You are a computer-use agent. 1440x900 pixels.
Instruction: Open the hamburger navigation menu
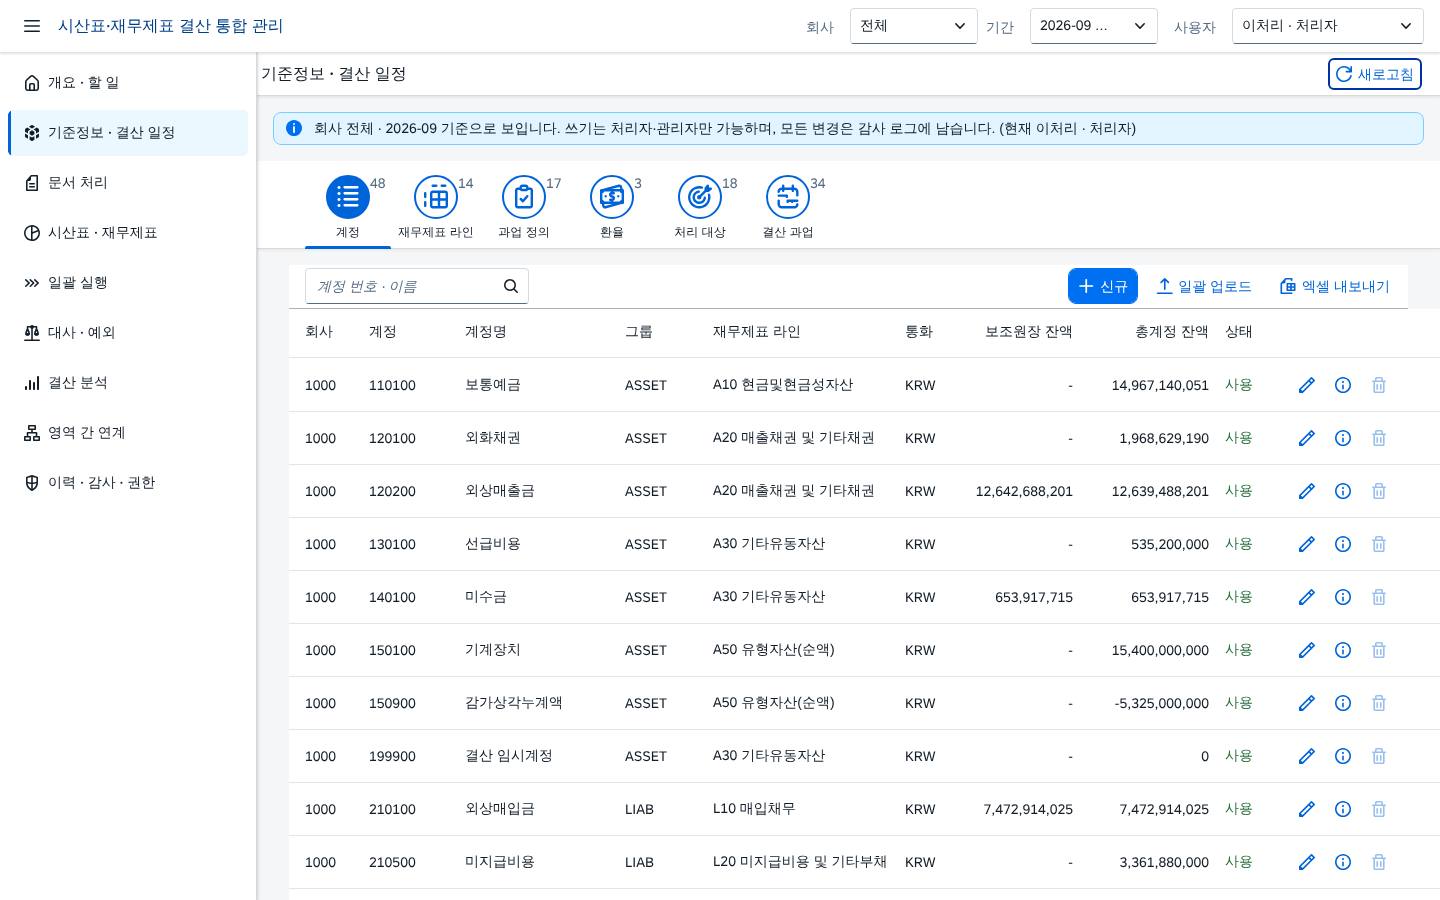32,26
